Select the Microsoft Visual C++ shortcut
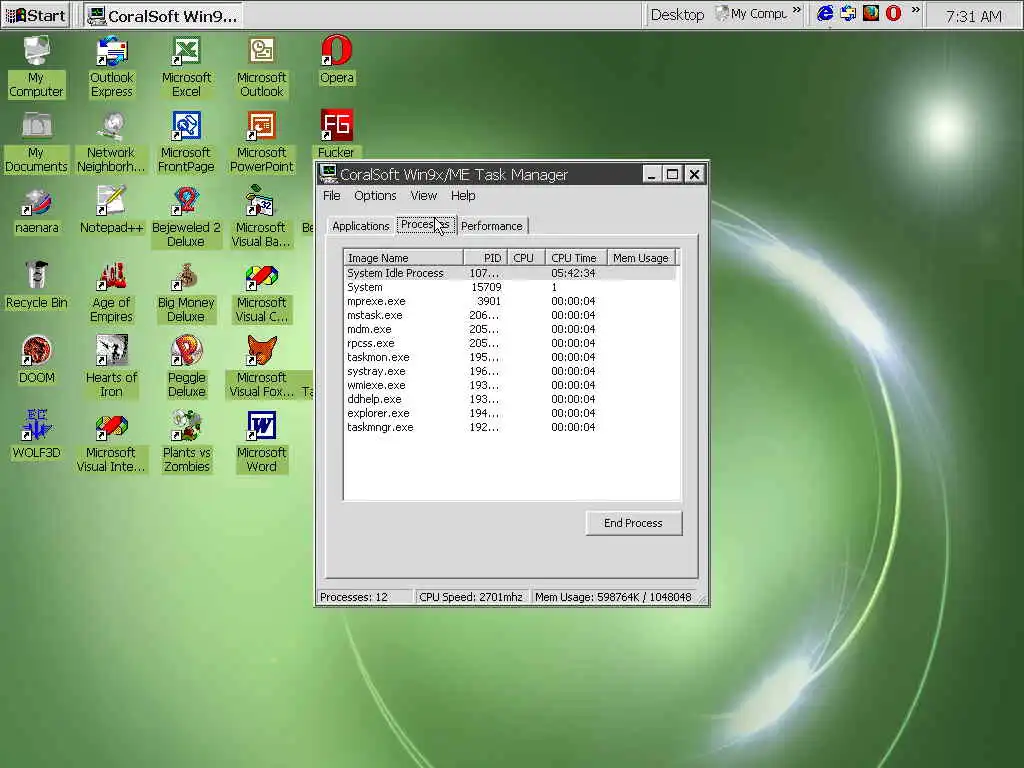The height and width of the screenshot is (768, 1024). pyautogui.click(x=261, y=292)
